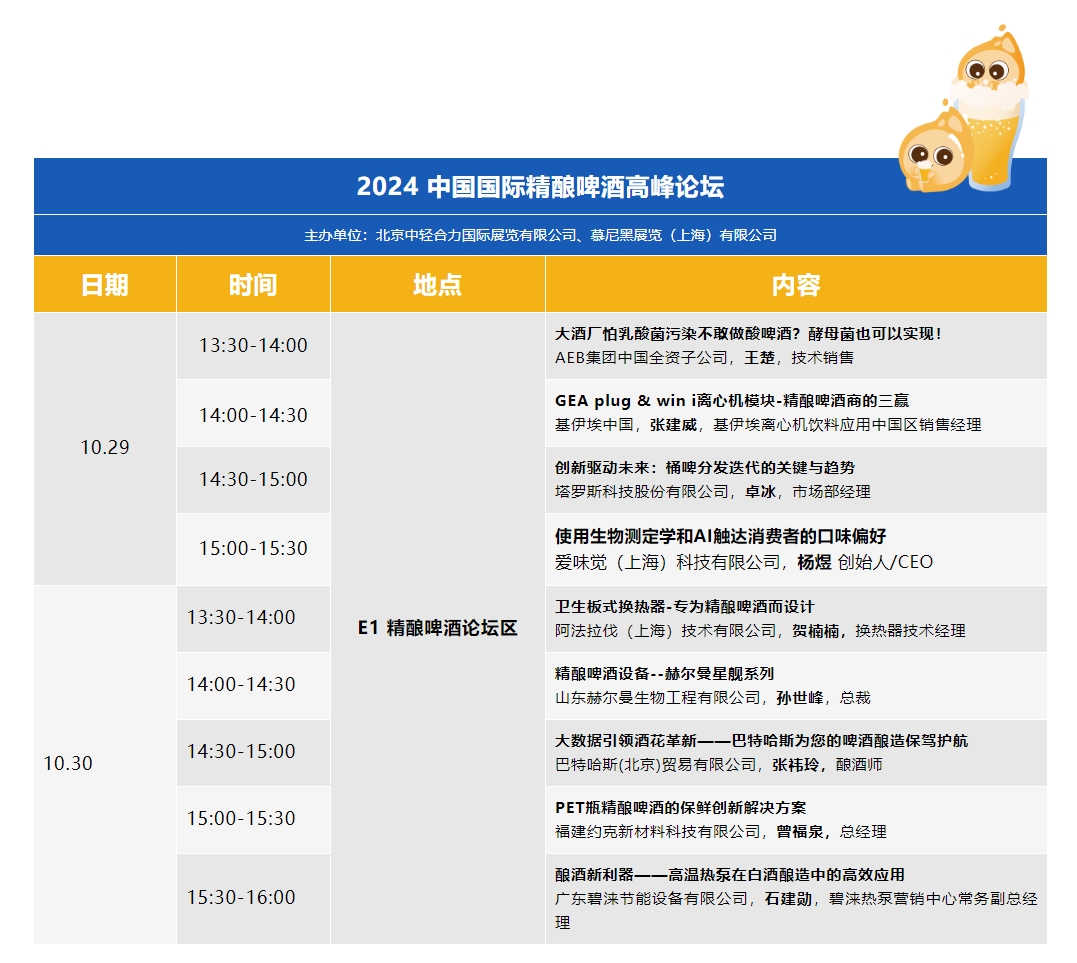Image resolution: width=1077 pixels, height=963 pixels.
Task: Open the 使用生物测定学和AI session title
Action: [721, 536]
